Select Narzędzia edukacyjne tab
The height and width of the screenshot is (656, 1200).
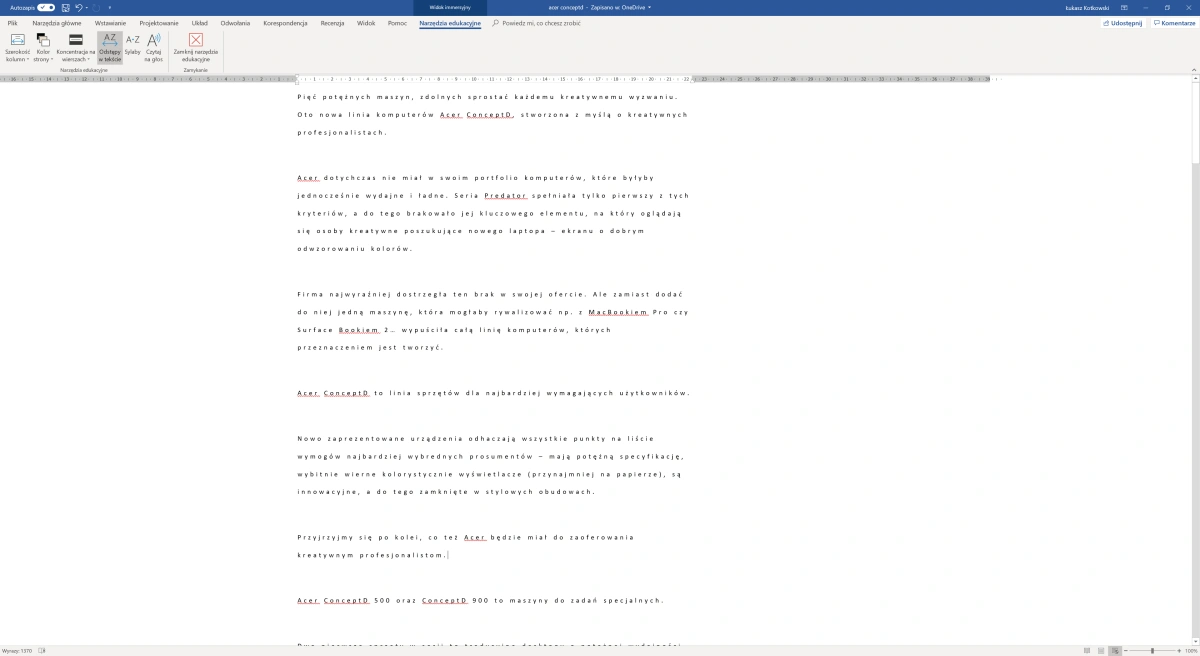[450, 22]
